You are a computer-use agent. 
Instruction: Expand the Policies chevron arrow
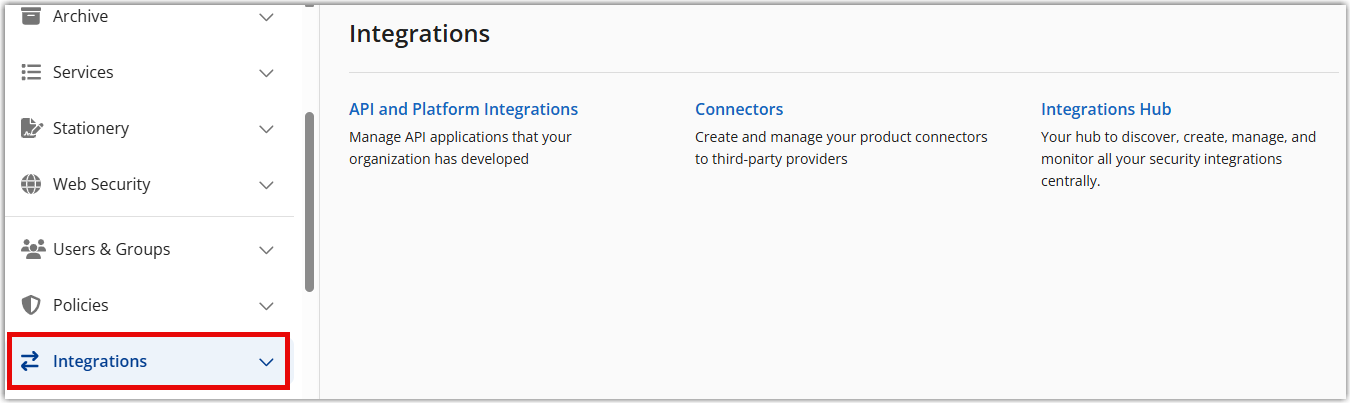(x=266, y=306)
